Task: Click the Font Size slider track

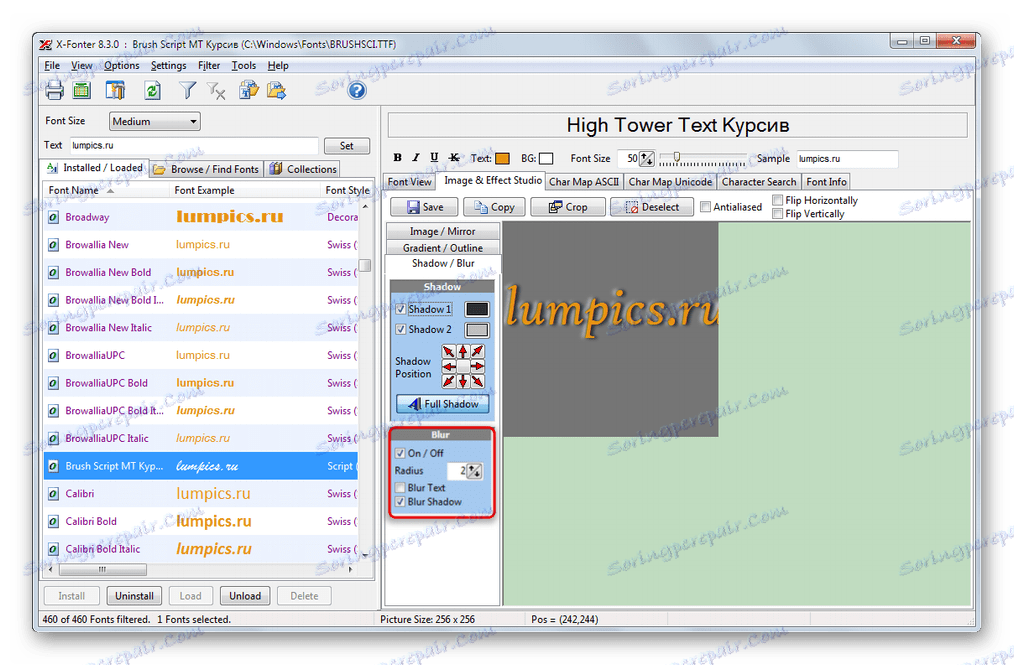Action: pos(703,158)
